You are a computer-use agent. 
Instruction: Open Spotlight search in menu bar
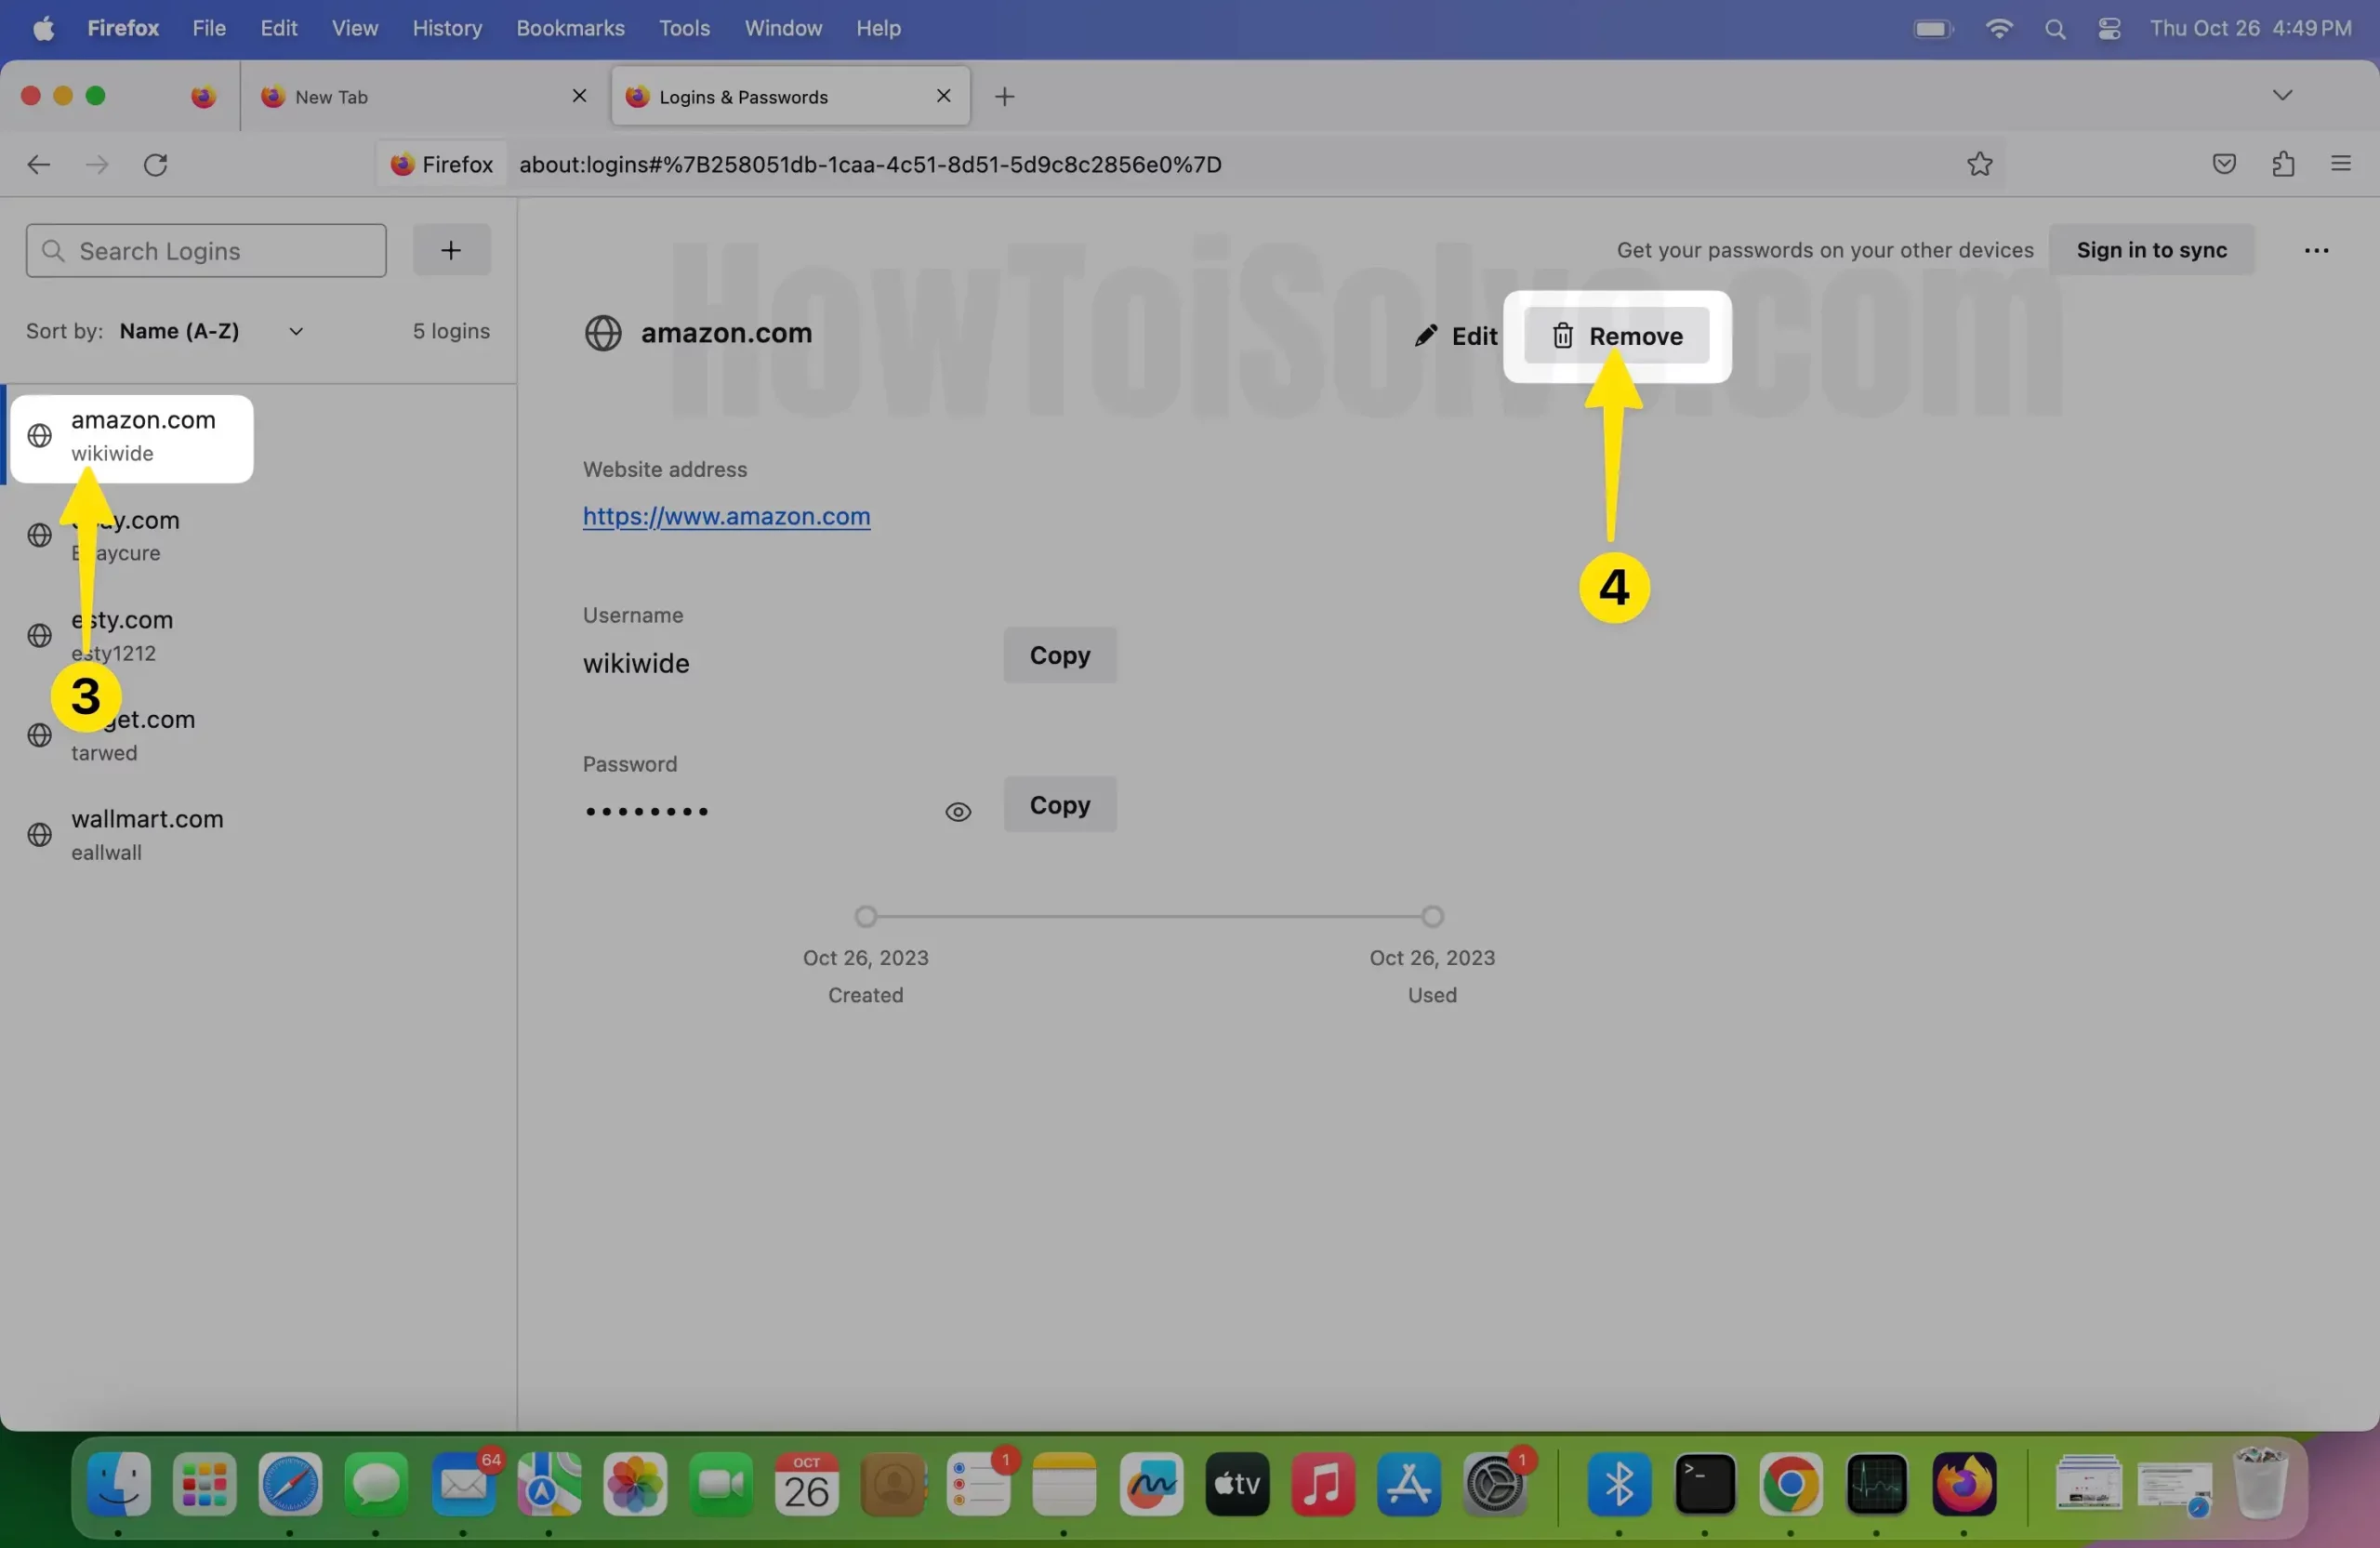click(2055, 29)
